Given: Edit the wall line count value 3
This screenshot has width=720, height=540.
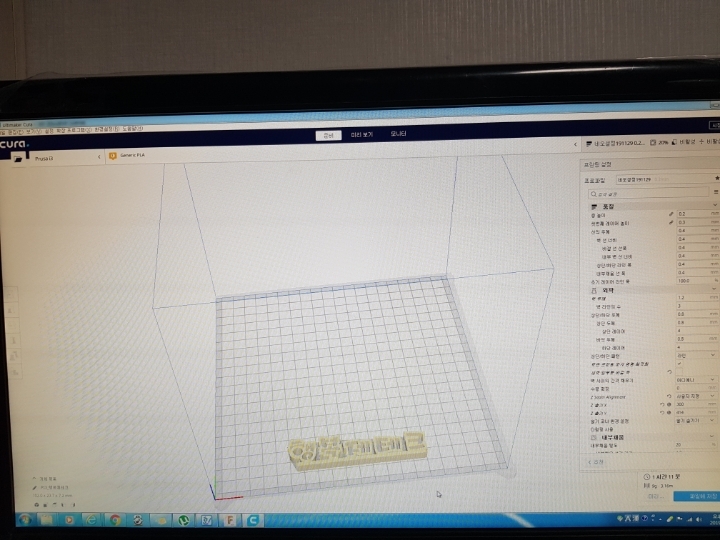Looking at the screenshot, I should point(698,306).
